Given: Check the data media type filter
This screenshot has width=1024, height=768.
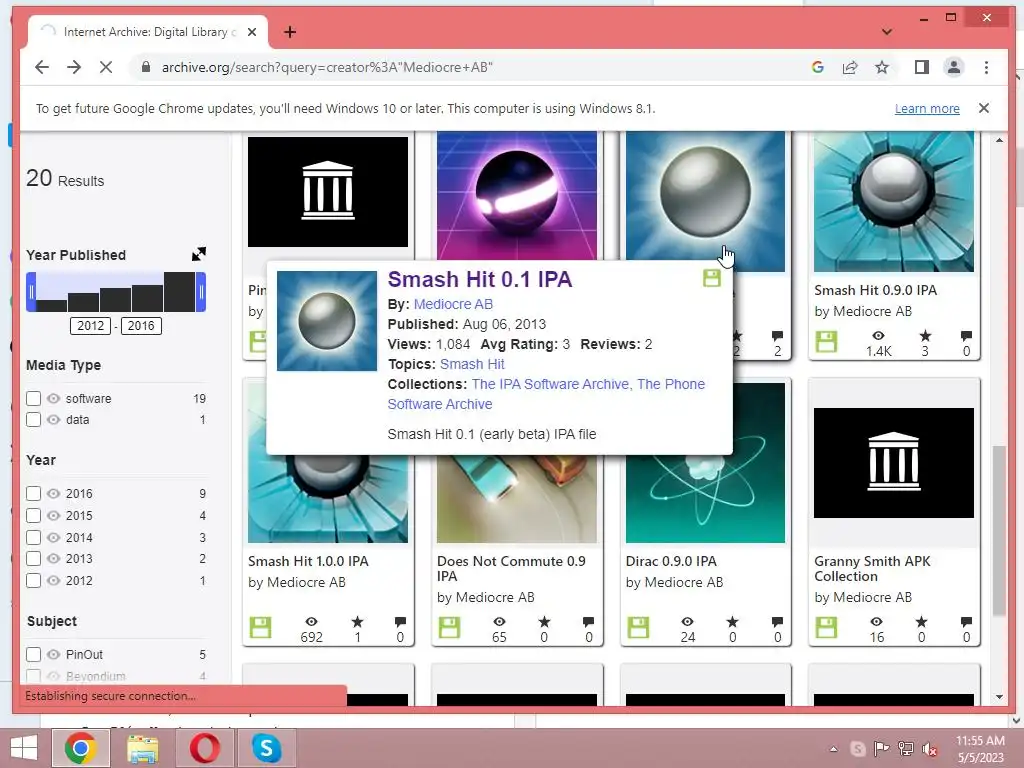Looking at the screenshot, I should tap(33, 420).
